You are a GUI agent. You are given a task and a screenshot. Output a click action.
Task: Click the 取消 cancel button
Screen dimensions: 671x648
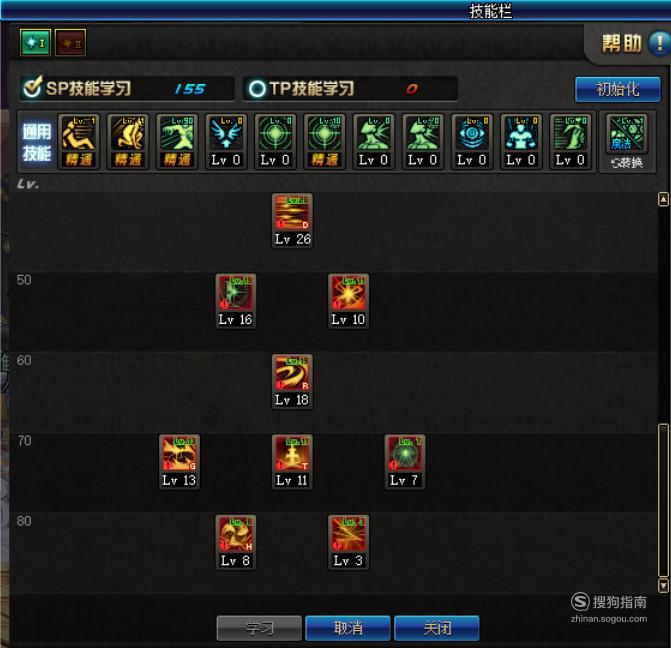(348, 628)
